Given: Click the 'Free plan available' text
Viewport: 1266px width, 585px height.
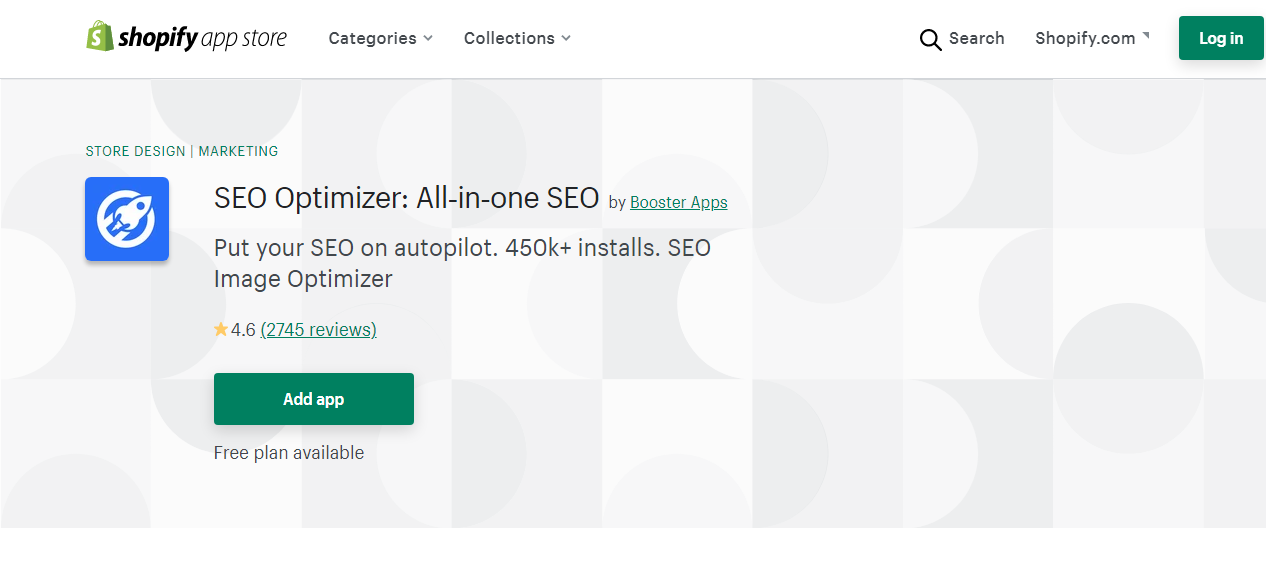Looking at the screenshot, I should pyautogui.click(x=289, y=452).
